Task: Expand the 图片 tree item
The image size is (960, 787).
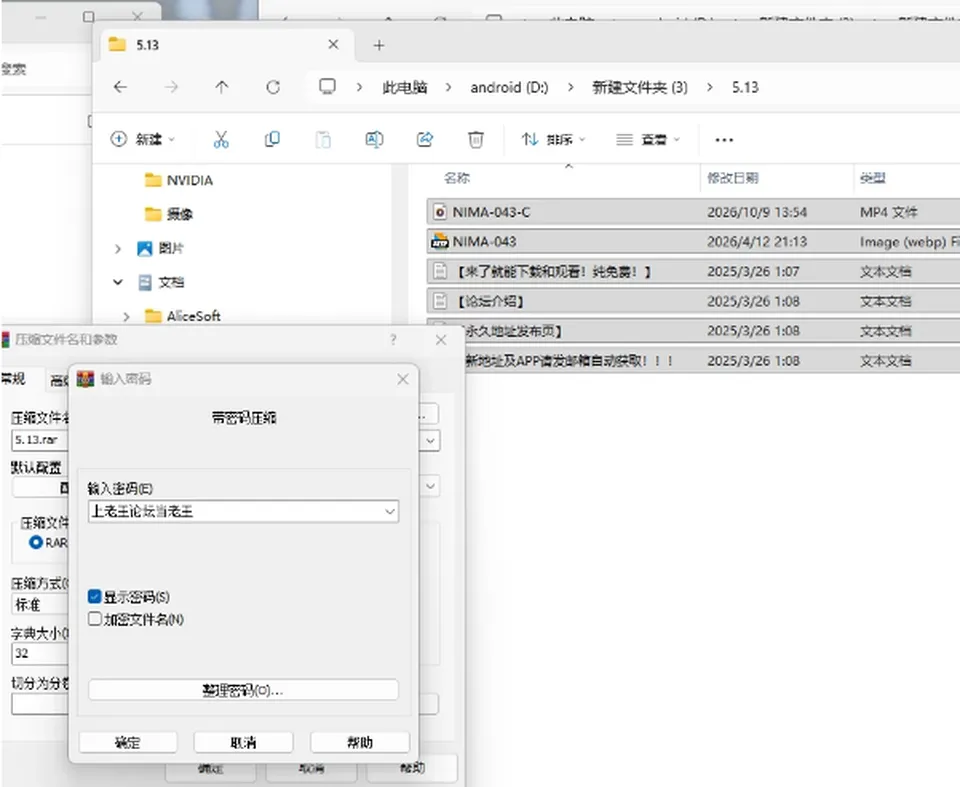Action: [118, 249]
